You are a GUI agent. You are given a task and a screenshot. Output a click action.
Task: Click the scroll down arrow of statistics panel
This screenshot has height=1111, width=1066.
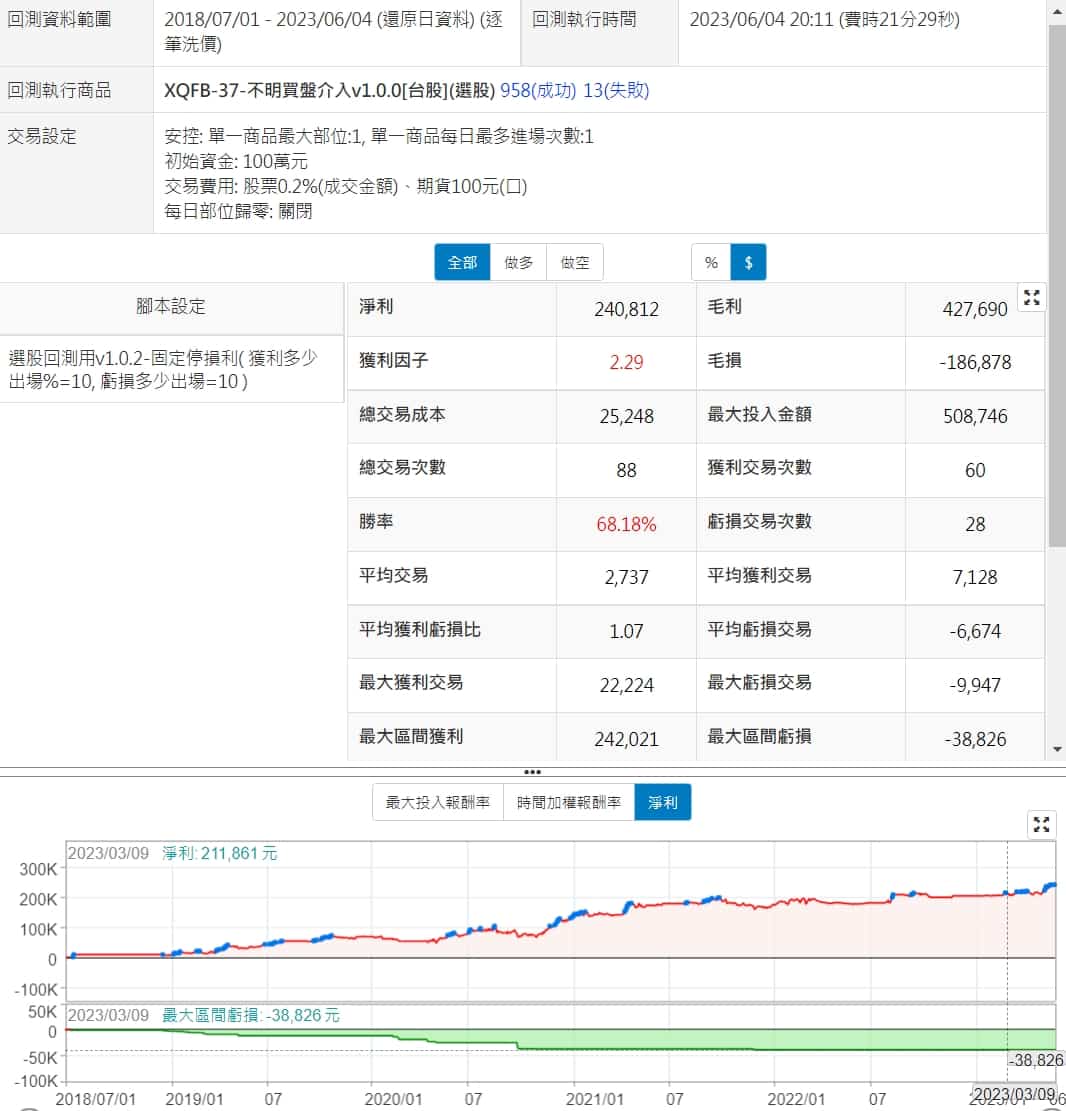(x=1056, y=749)
